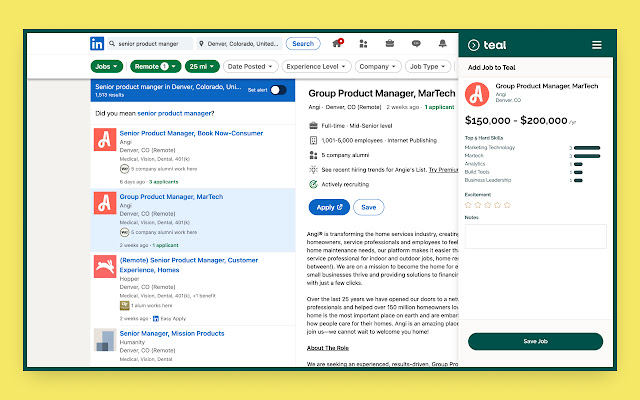640x400 pixels.
Task: Click Angi logo beside Group Product Manager listing
Action: tap(105, 203)
